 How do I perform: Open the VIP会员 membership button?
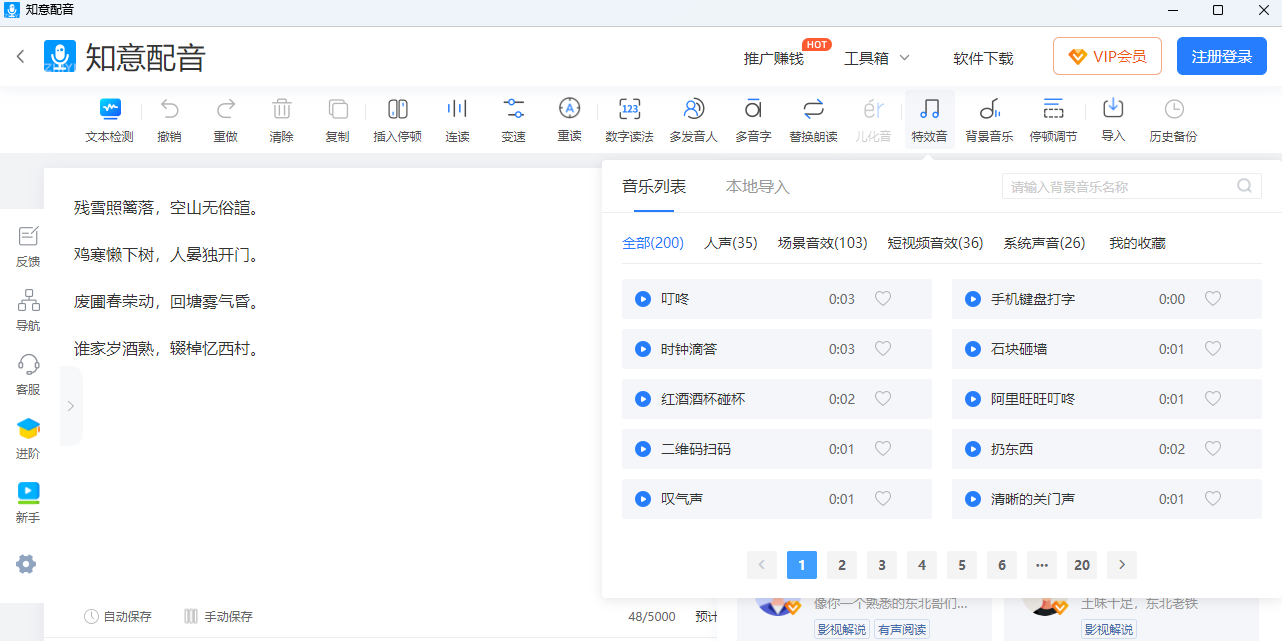coord(1107,57)
